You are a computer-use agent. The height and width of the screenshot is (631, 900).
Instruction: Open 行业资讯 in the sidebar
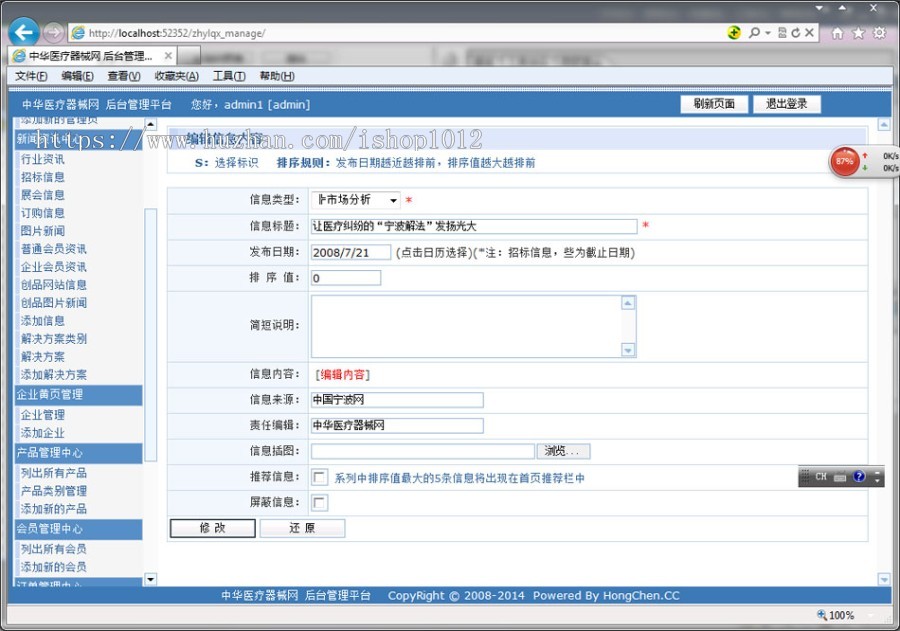click(x=42, y=159)
